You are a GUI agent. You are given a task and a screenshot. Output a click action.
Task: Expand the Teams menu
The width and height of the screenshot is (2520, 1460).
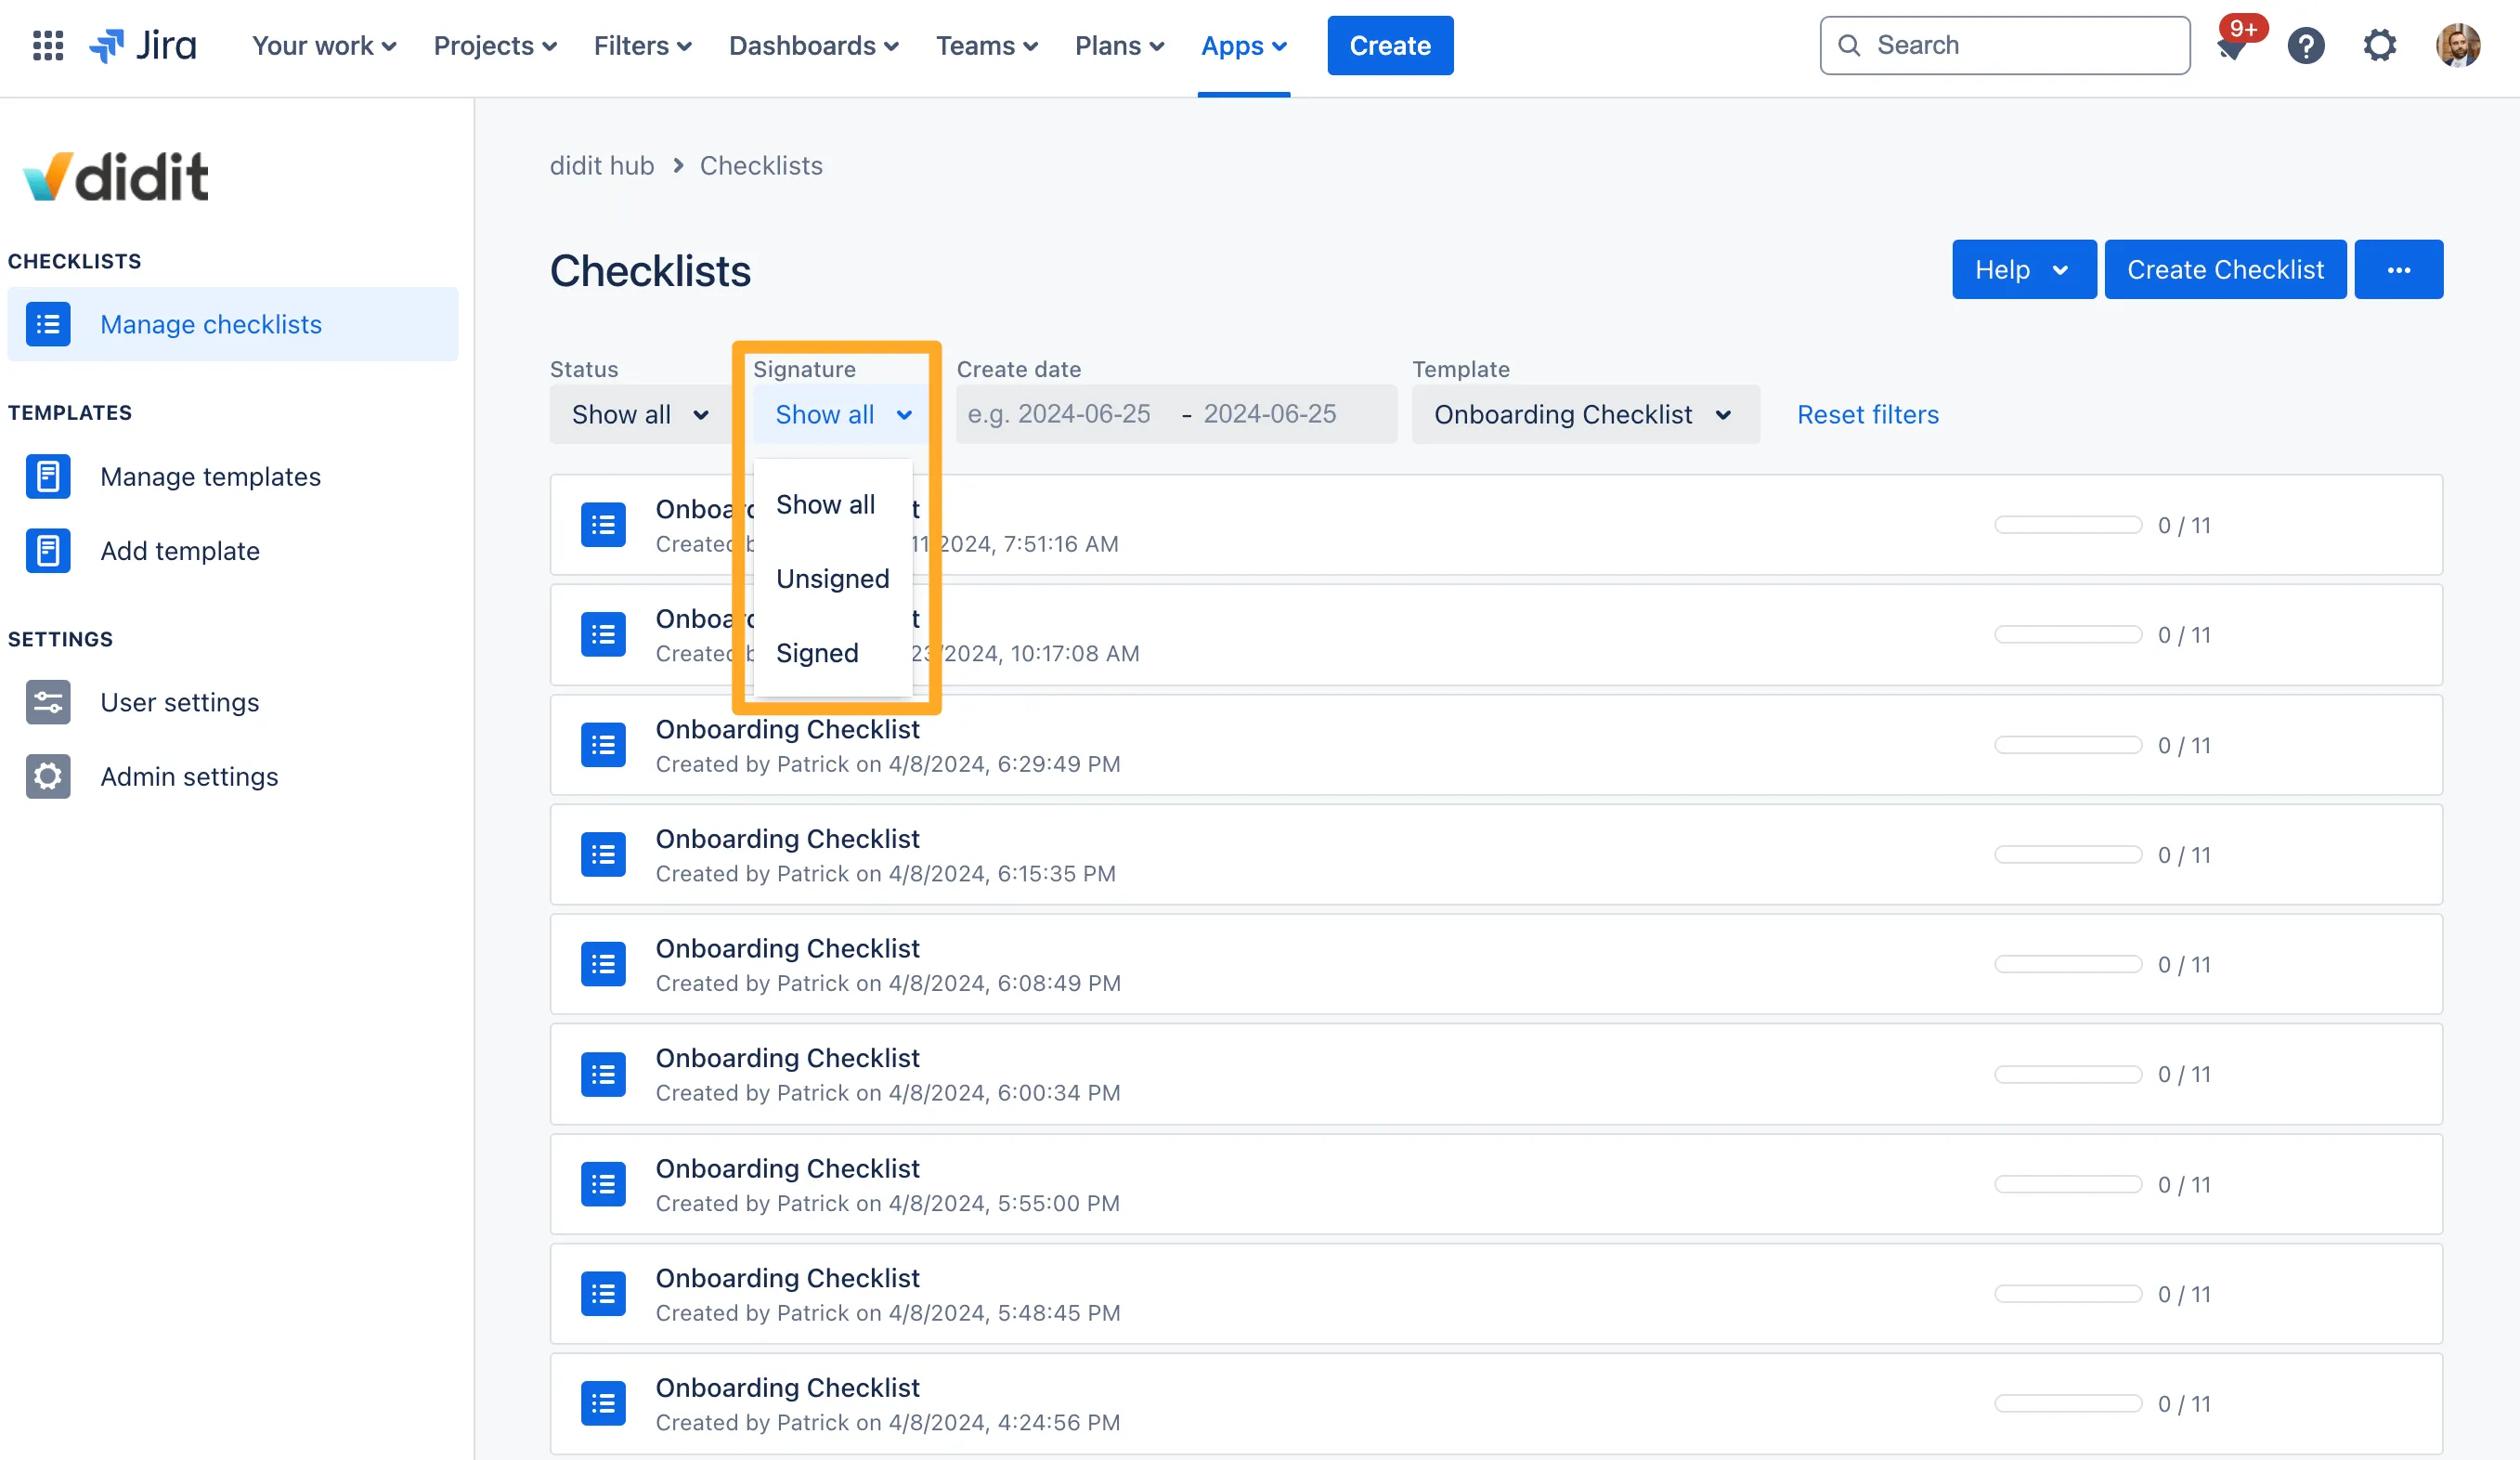click(986, 45)
